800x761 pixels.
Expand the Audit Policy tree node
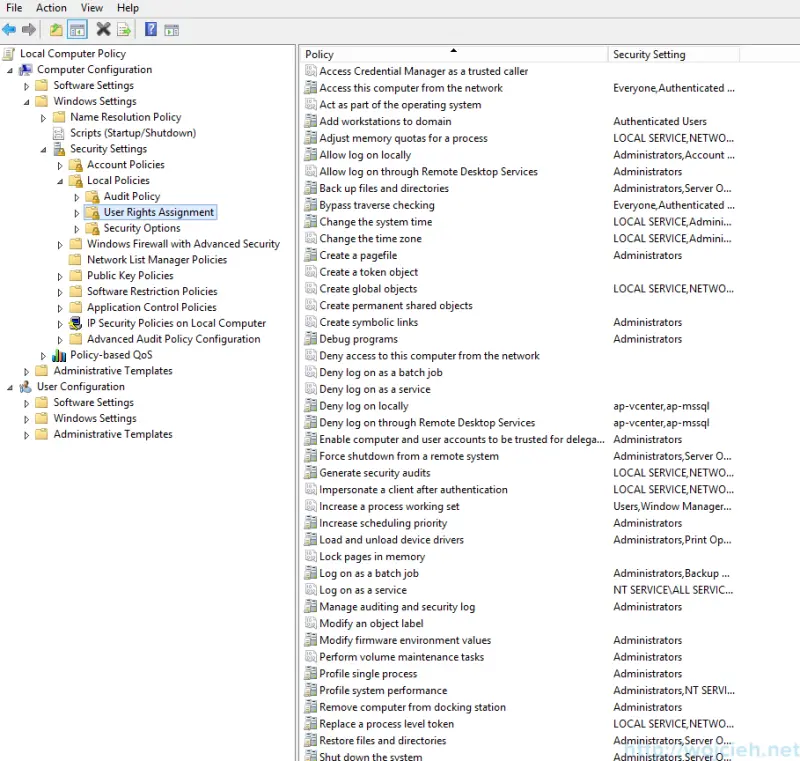tap(77, 196)
